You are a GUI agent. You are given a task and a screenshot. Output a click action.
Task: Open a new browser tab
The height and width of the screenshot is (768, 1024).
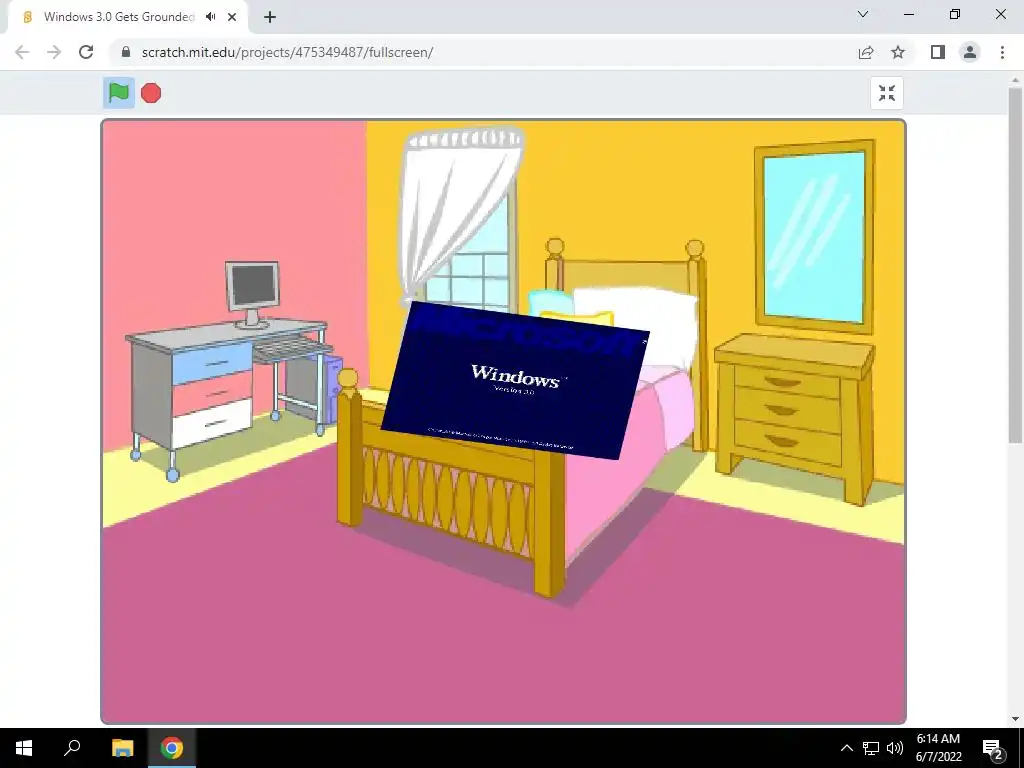click(x=270, y=17)
